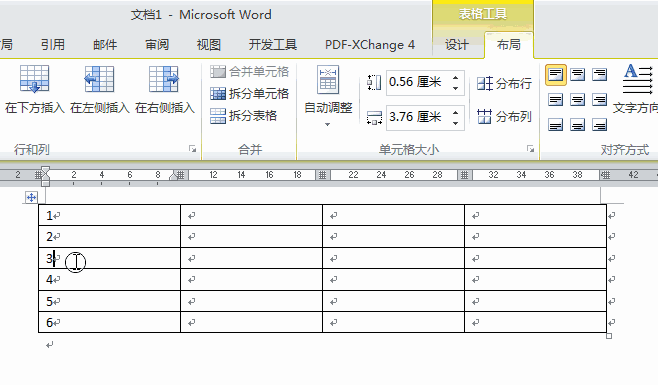Image resolution: width=658 pixels, height=385 pixels.
Task: Select Align Bottom Left alignment
Action: click(x=556, y=125)
